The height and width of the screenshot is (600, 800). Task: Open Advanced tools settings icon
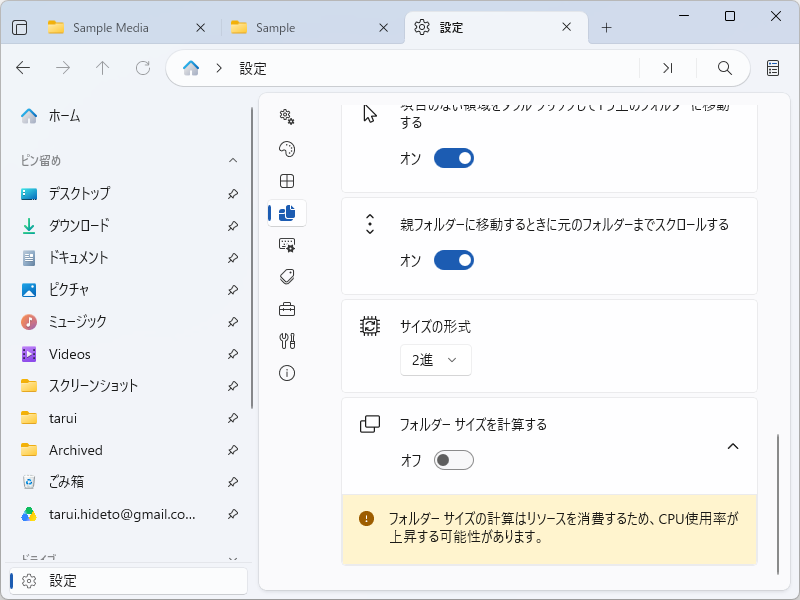pos(287,341)
